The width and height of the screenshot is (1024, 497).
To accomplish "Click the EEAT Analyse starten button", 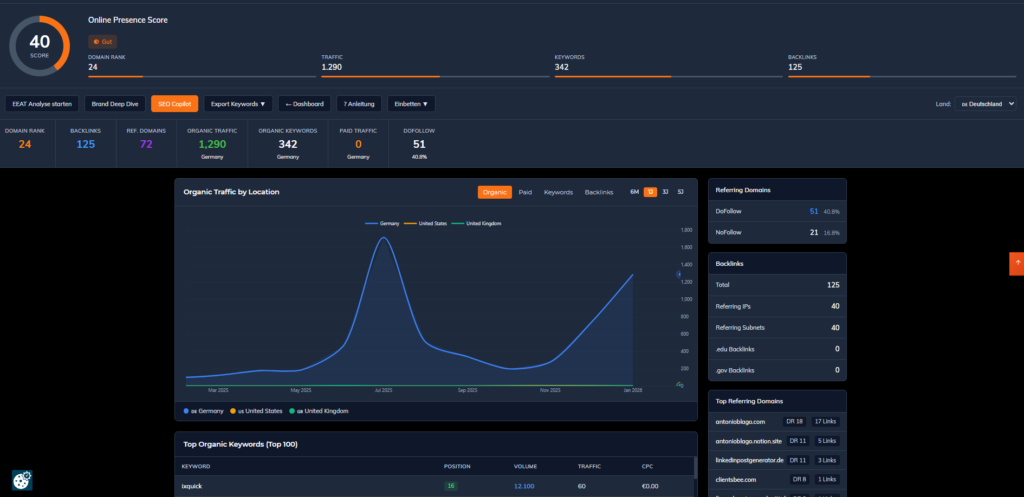I will (42, 103).
